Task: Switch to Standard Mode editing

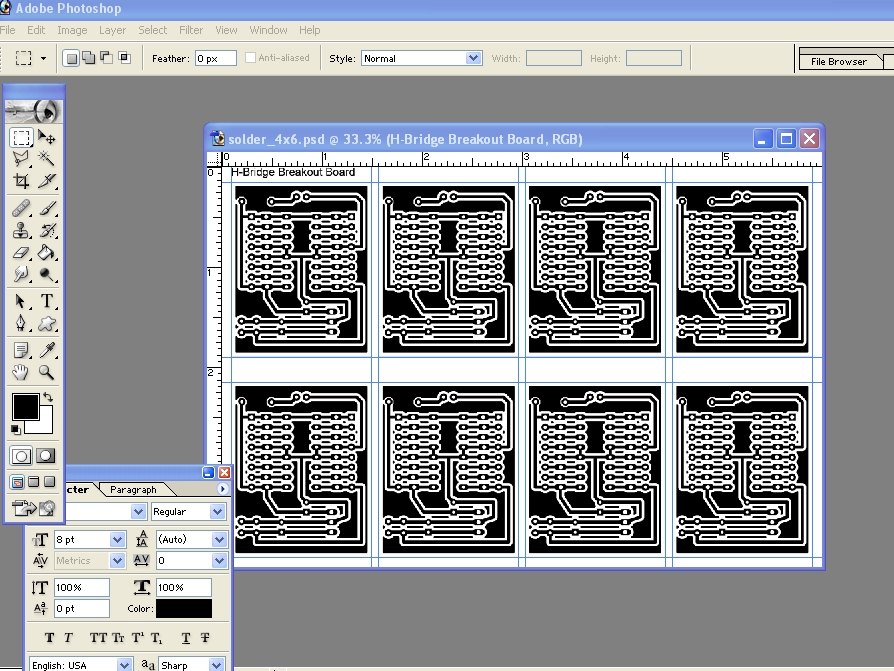Action: pos(22,456)
